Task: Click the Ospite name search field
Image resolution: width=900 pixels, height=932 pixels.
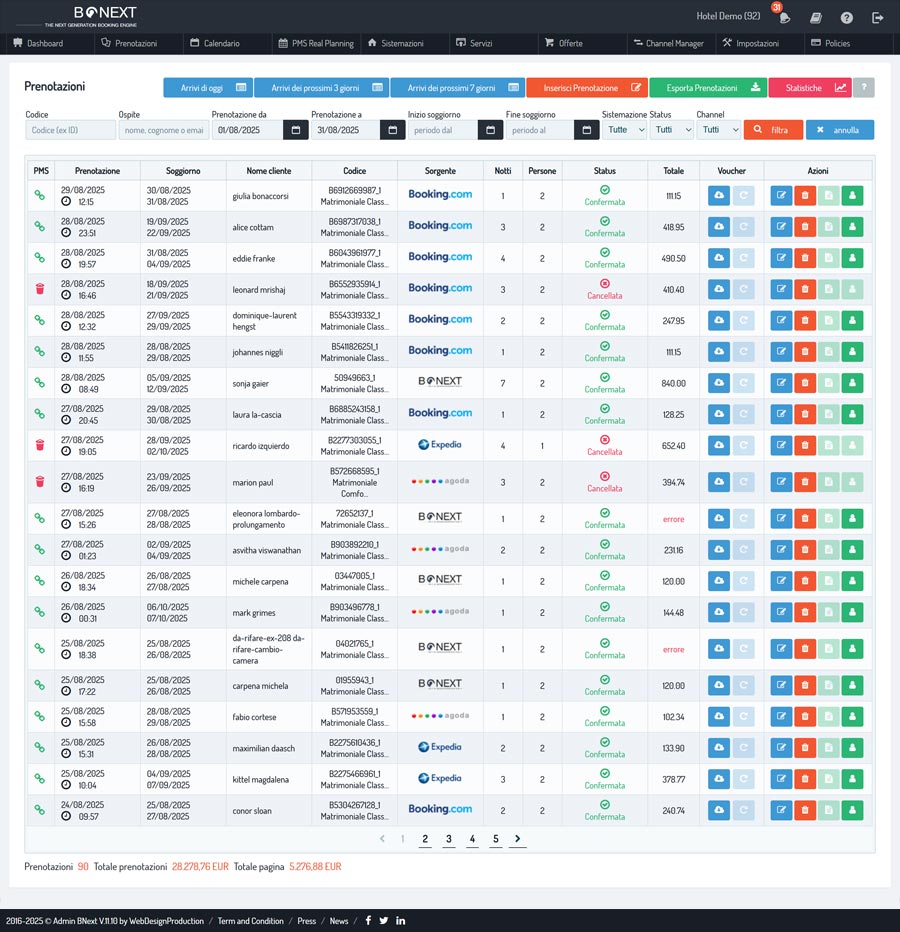Action: tap(163, 130)
